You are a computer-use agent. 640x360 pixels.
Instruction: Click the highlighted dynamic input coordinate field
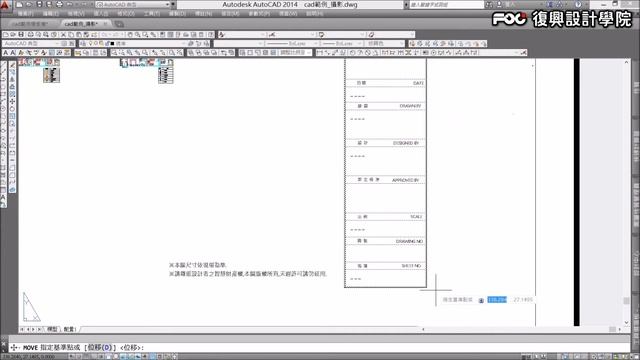(x=497, y=300)
